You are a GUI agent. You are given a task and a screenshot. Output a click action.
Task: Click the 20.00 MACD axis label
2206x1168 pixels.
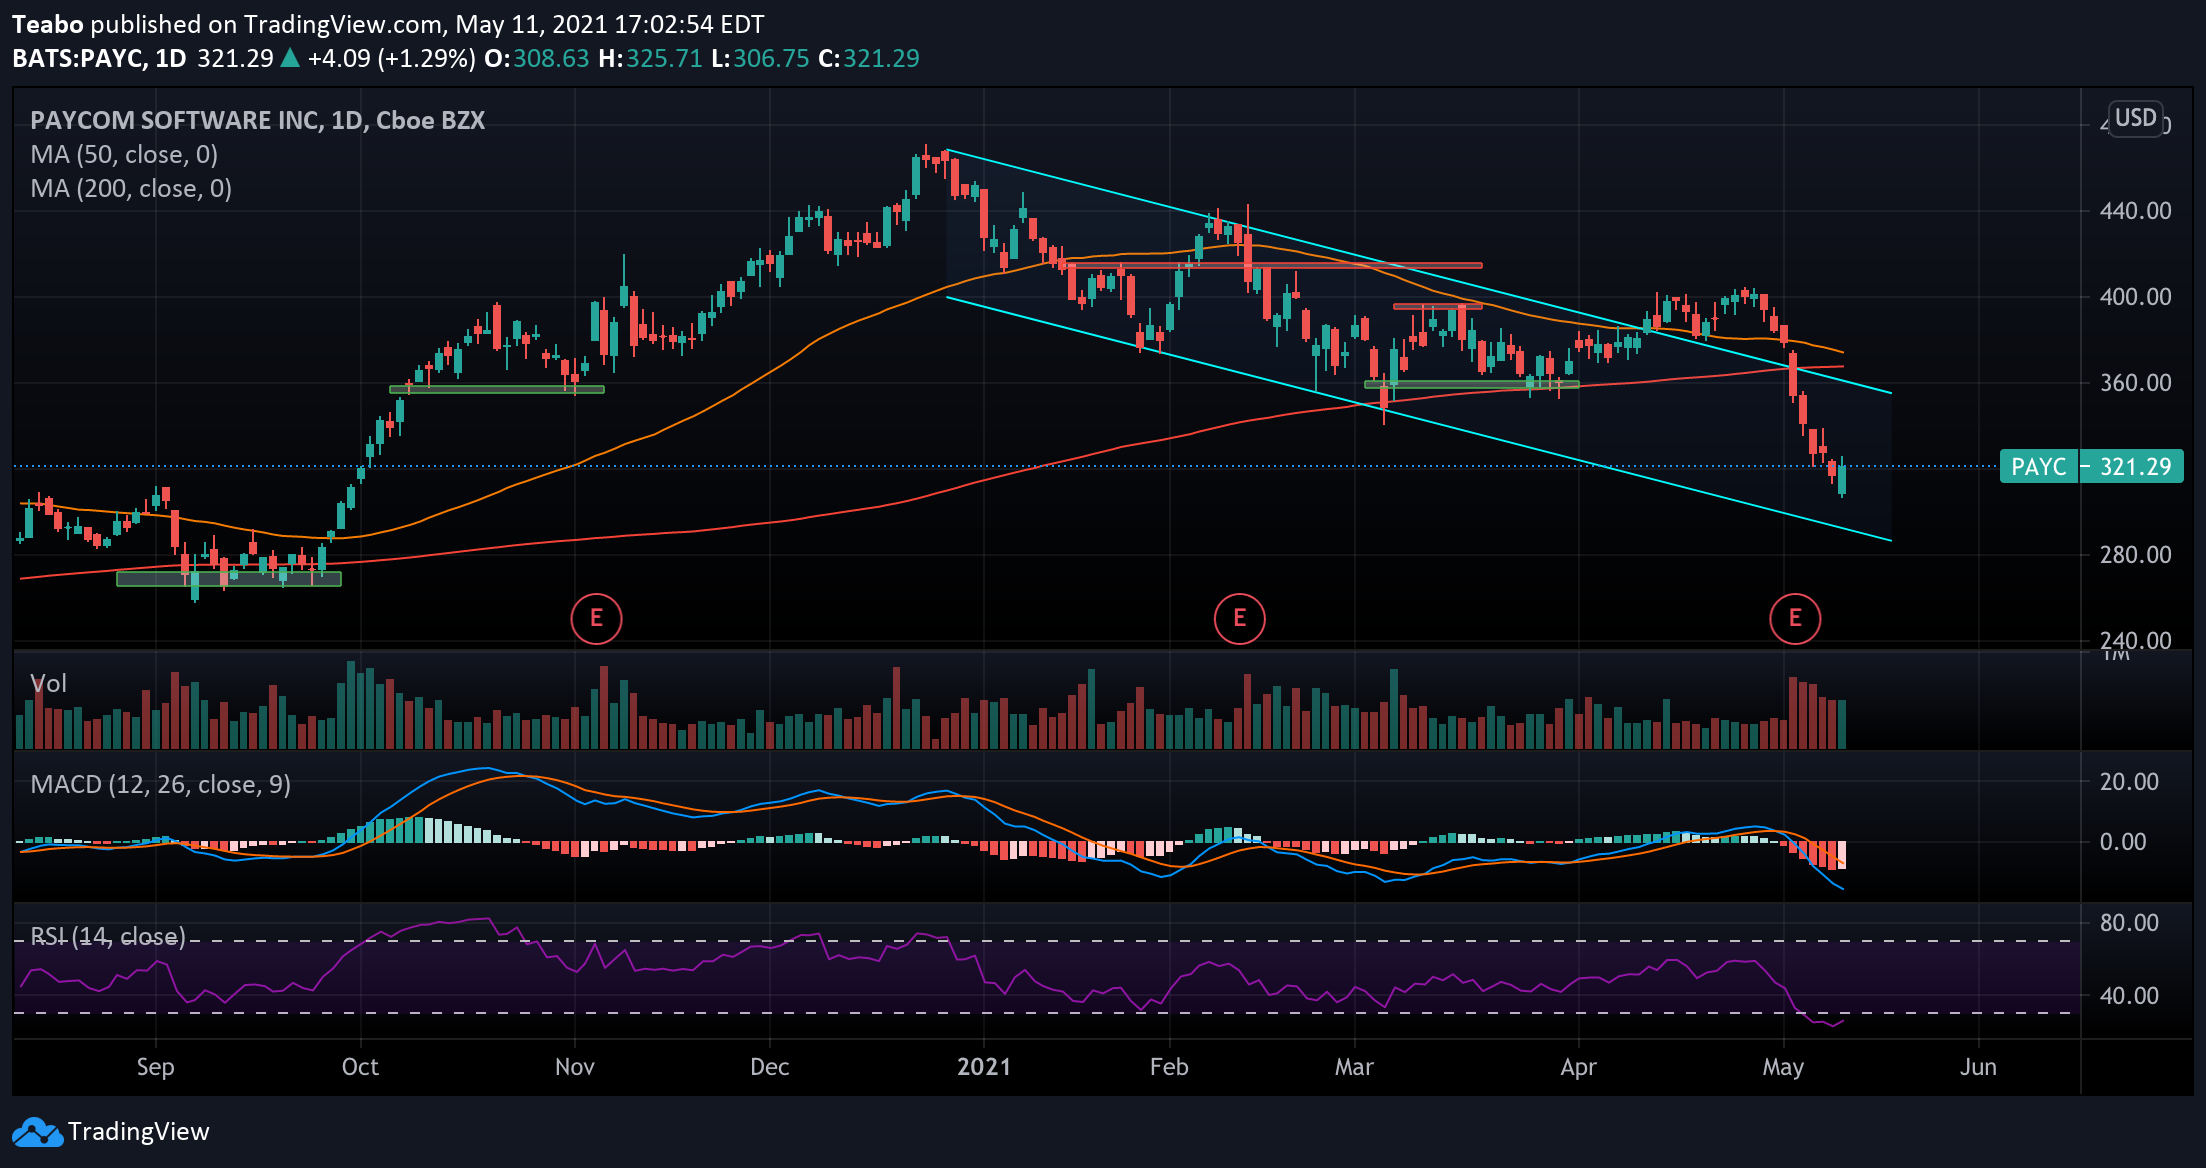[x=2129, y=782]
